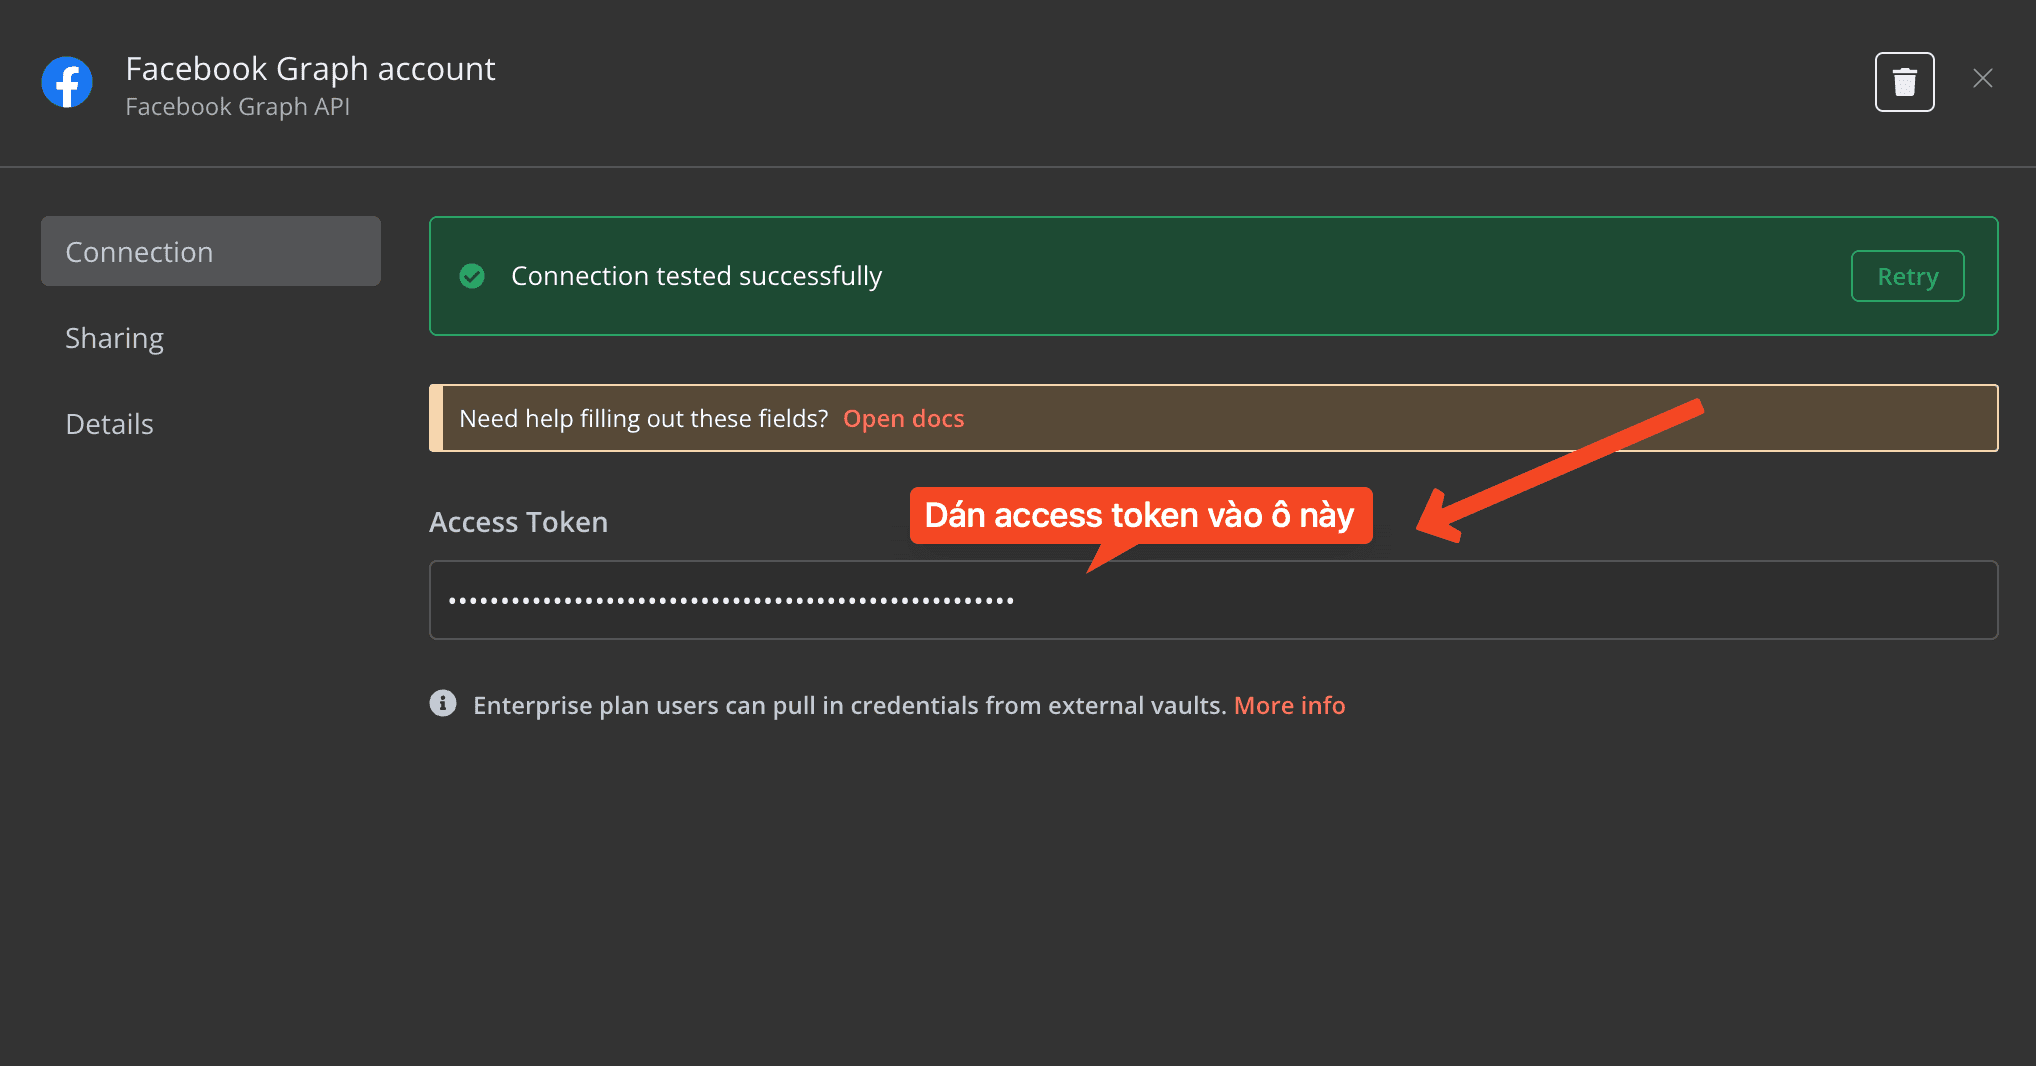Click the green success checkmark icon
Screen dimensions: 2036x1066
[472, 276]
